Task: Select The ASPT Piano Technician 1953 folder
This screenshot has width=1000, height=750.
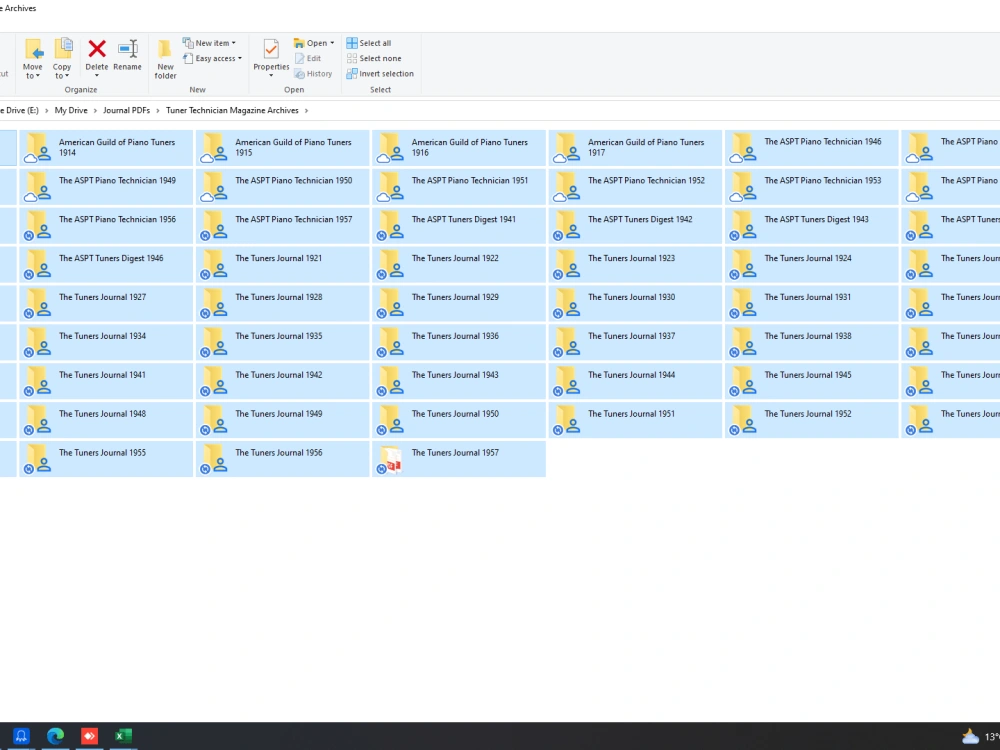Action: 812,187
